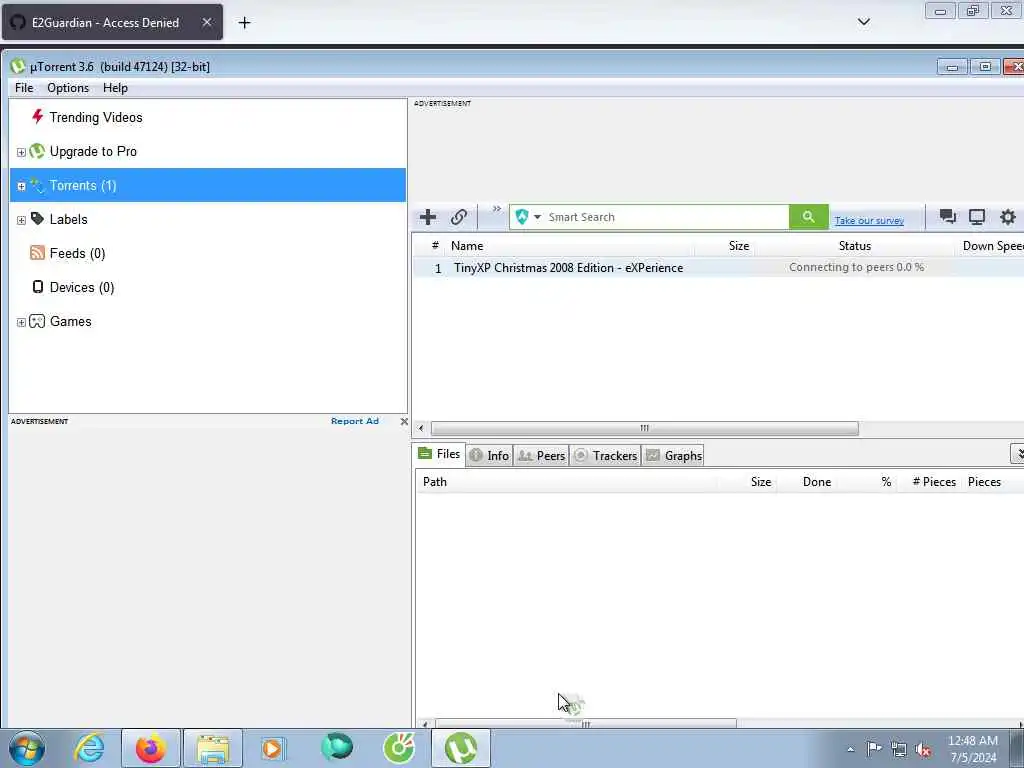Close the sidebar advertisement
Image resolution: width=1024 pixels, height=768 pixels.
click(404, 421)
